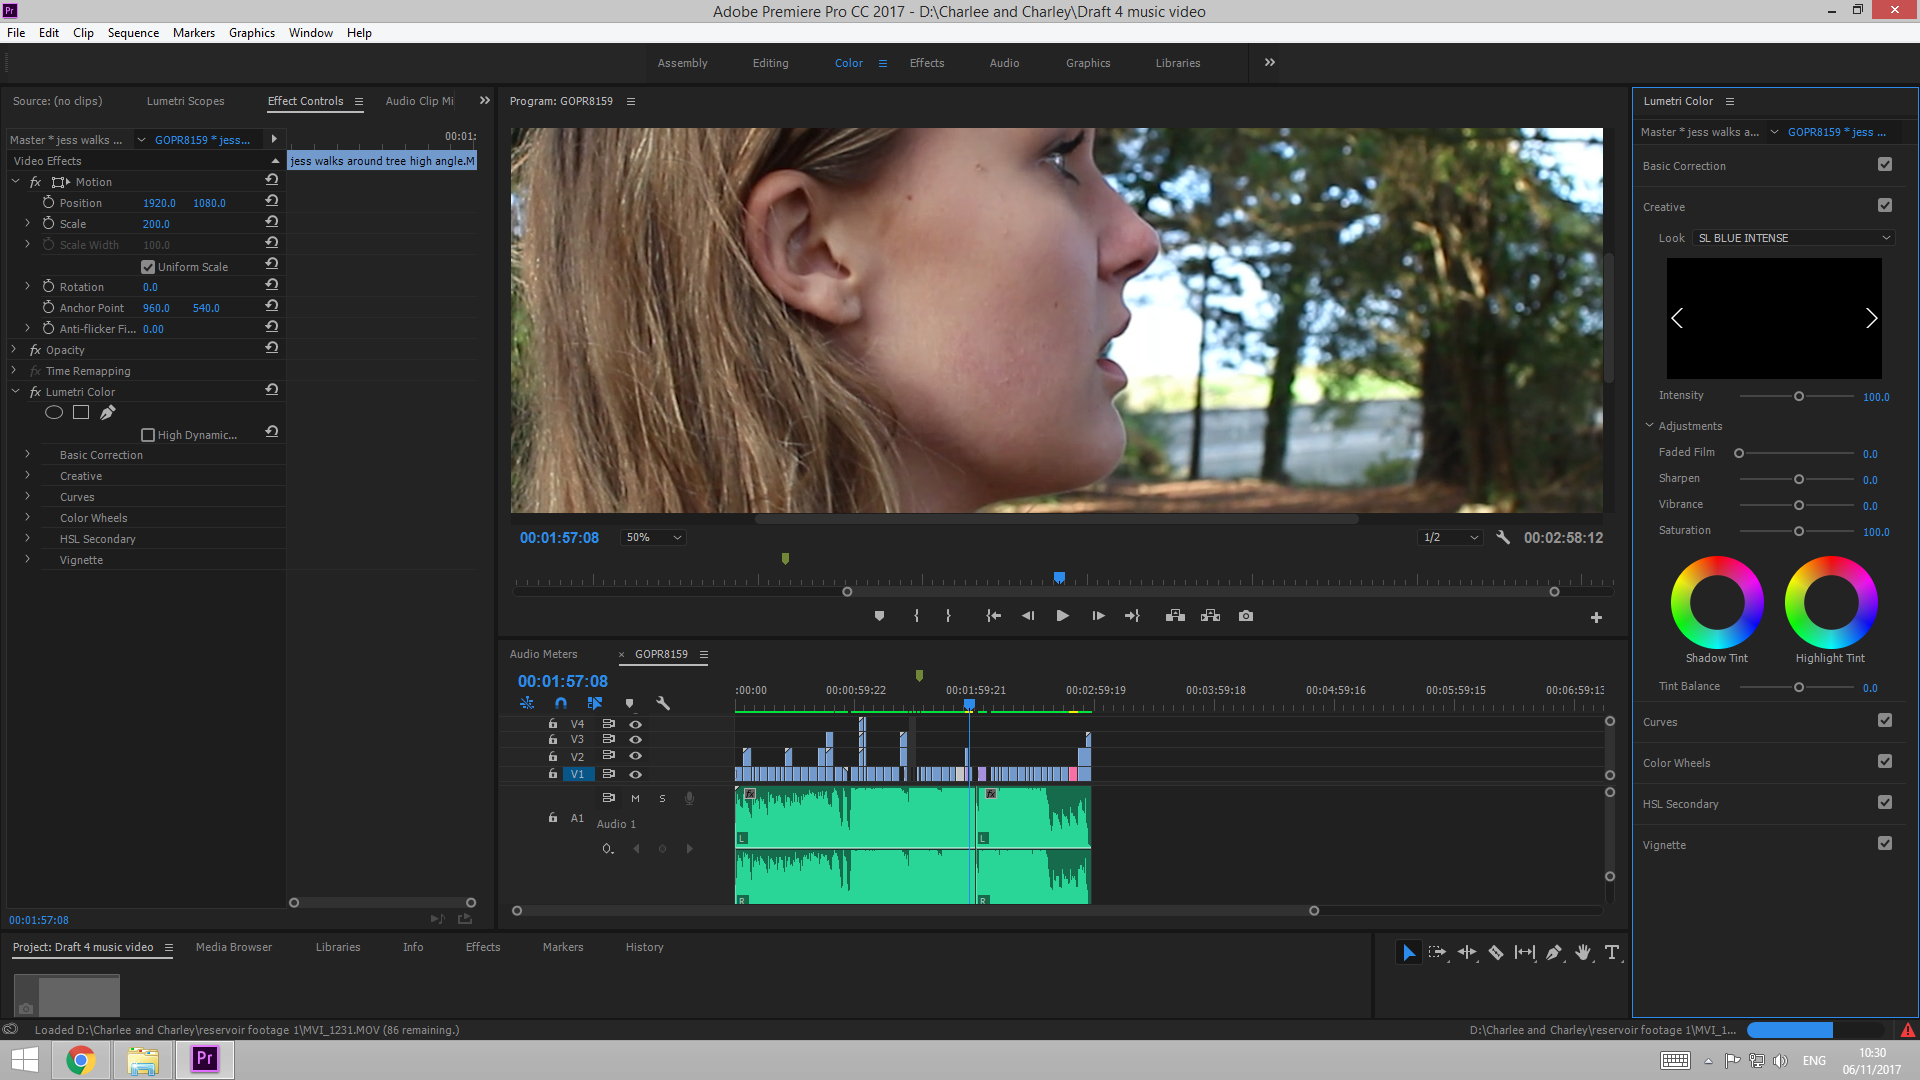Image resolution: width=1920 pixels, height=1080 pixels.
Task: Disable Basic Correction checkbox in Lumetri panel
Action: (1885, 165)
